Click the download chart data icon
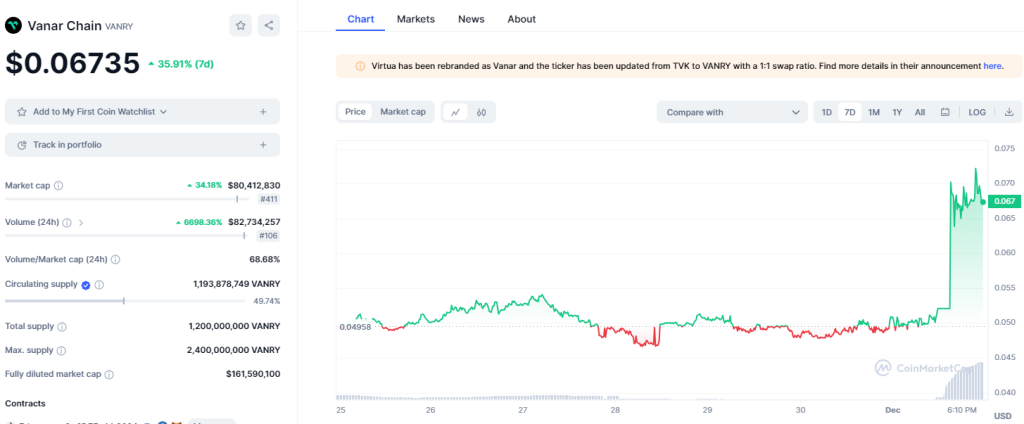 [1009, 112]
